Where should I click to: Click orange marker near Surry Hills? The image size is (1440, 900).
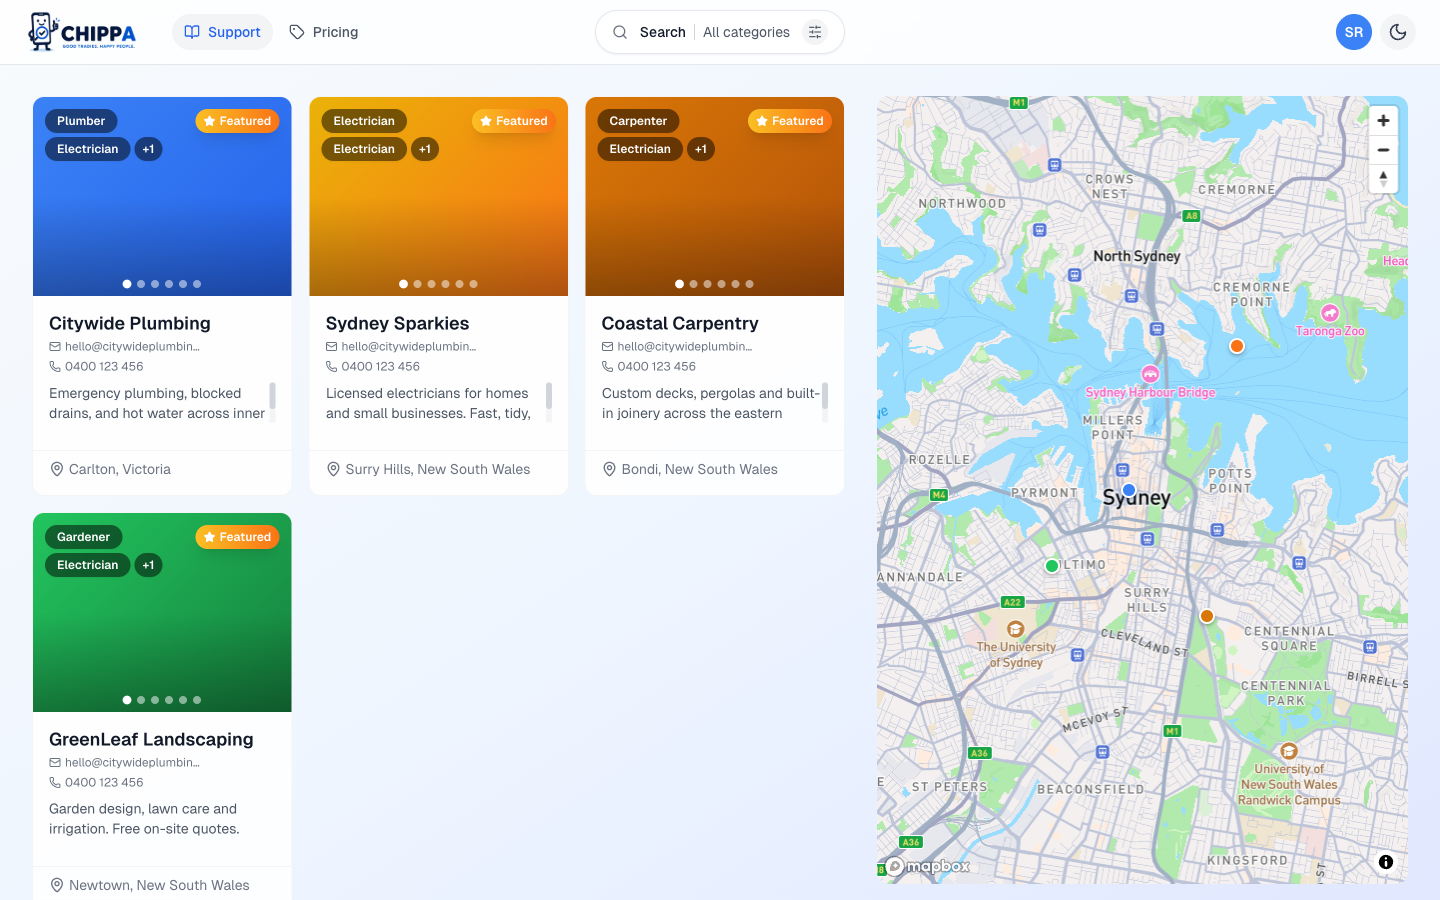point(1207,616)
